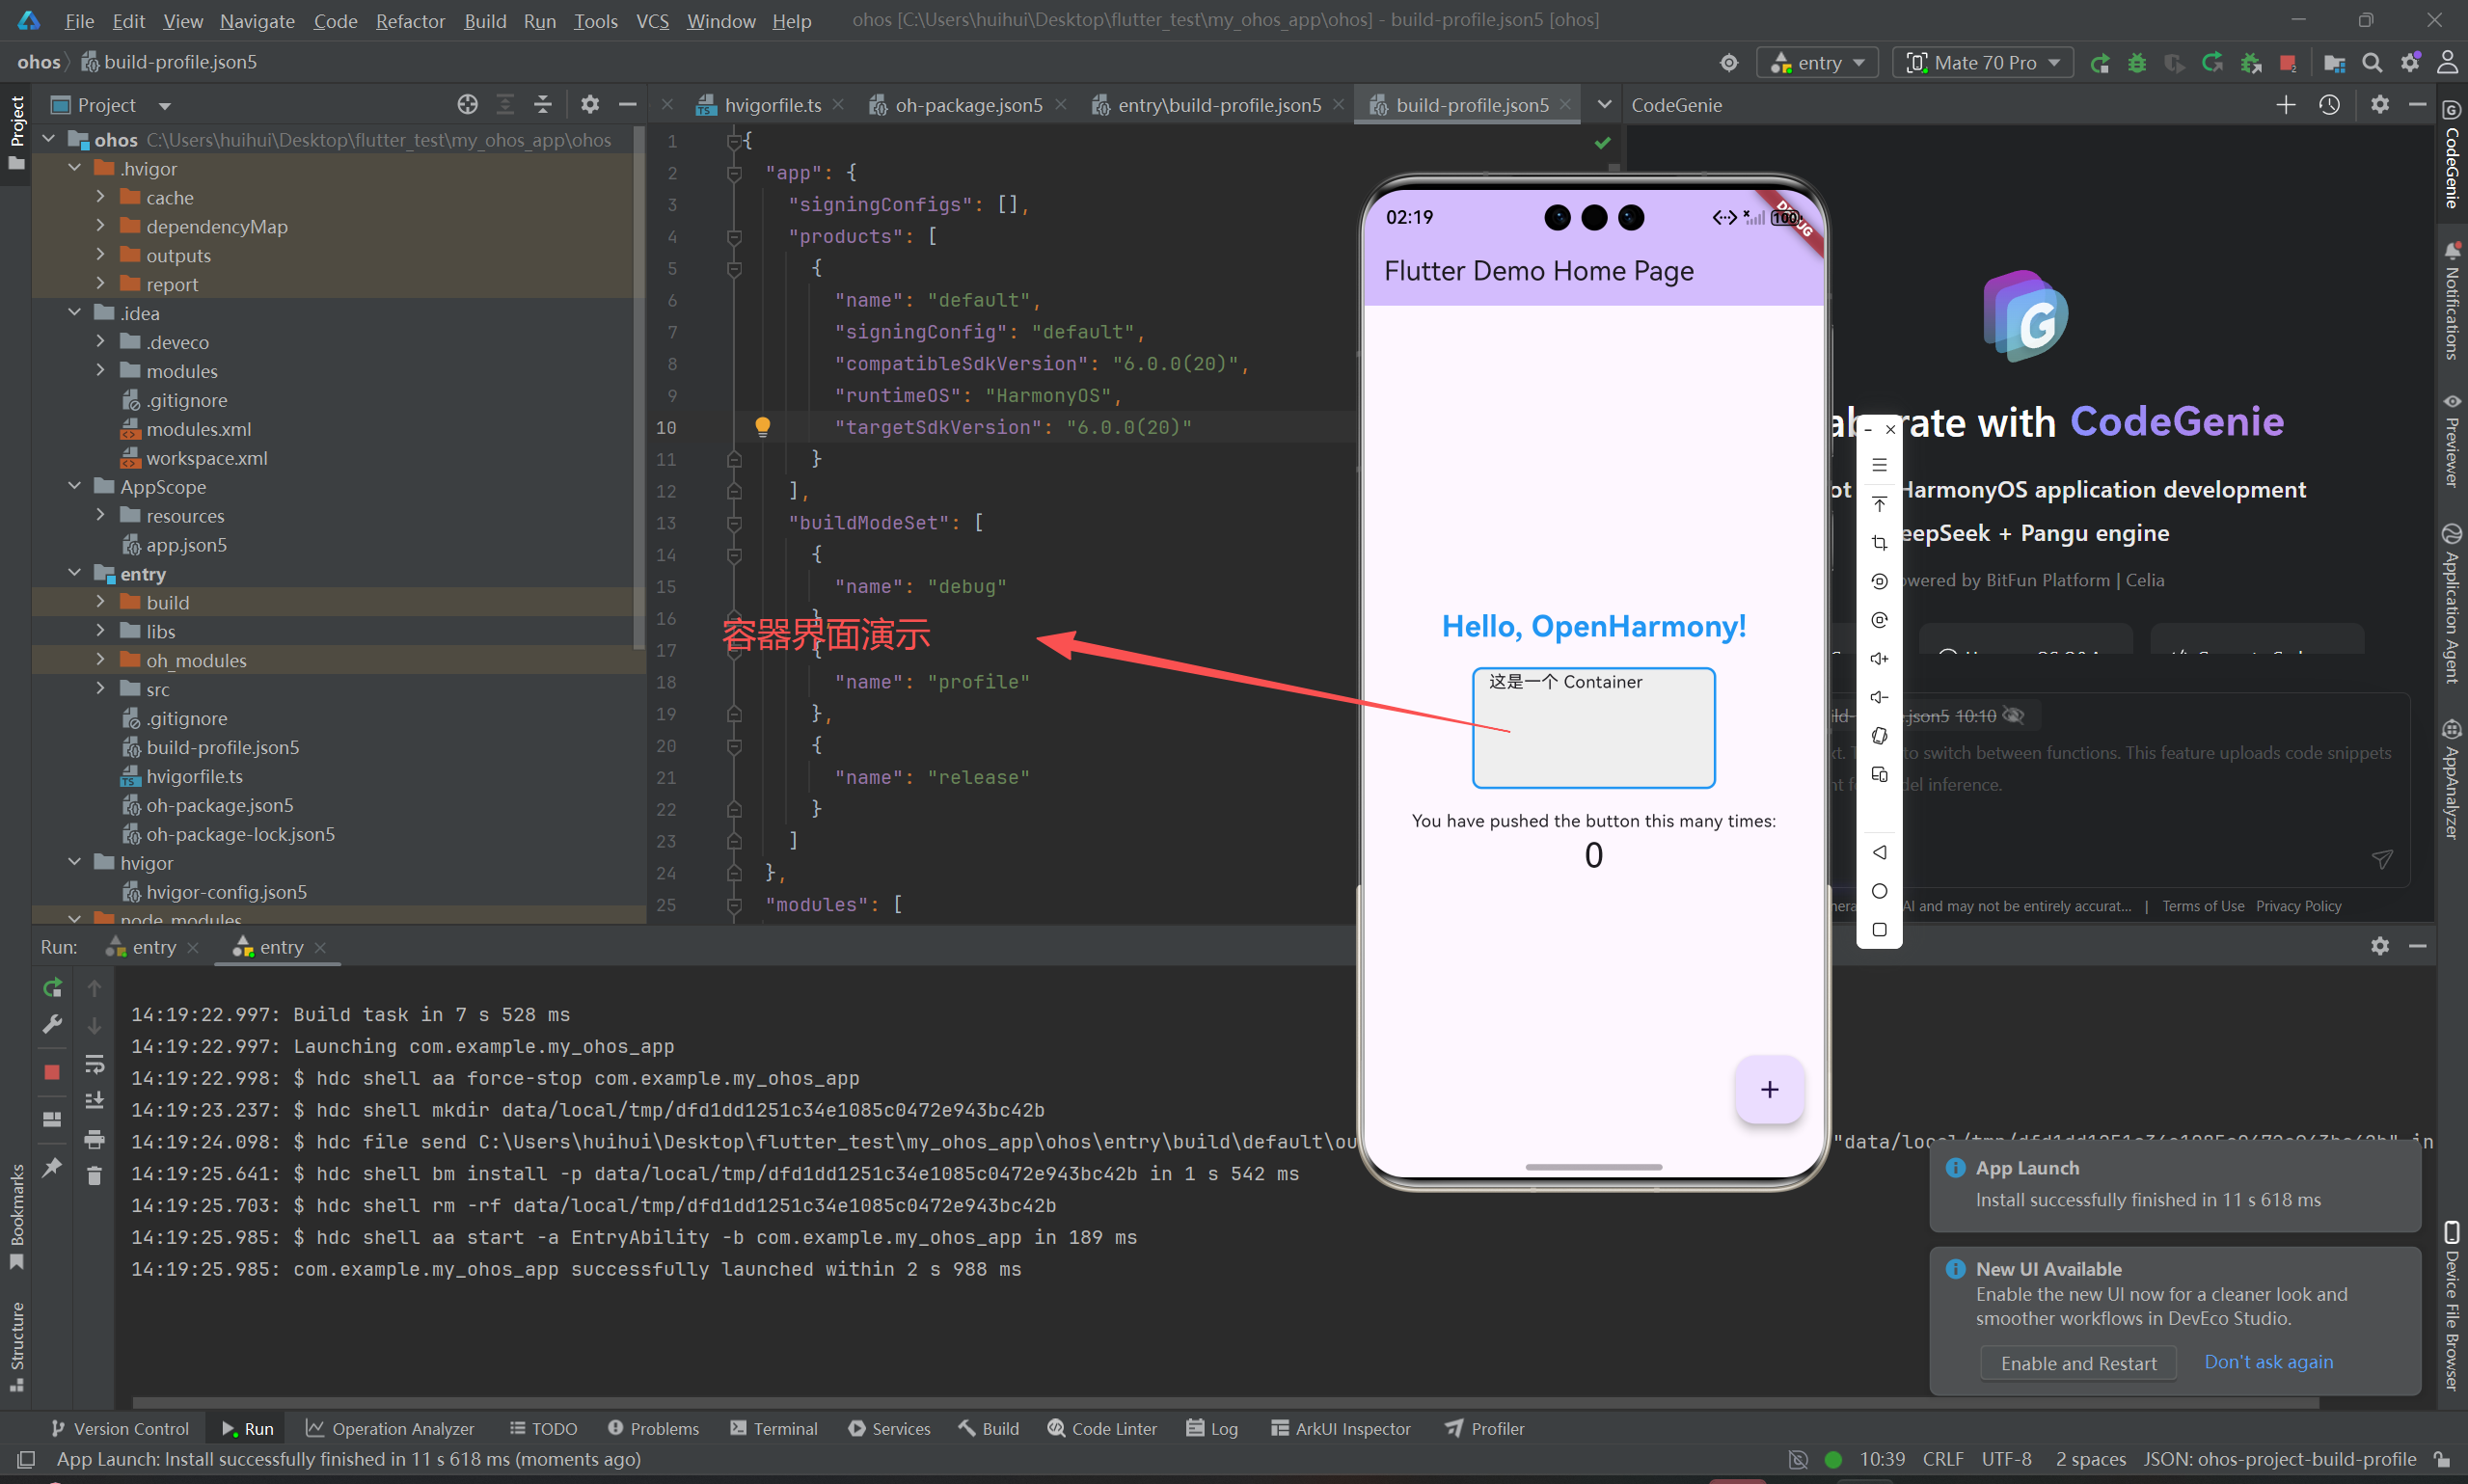This screenshot has height=1484, width=2468.
Task: Click the Enable and Restart button
Action: [2078, 1363]
